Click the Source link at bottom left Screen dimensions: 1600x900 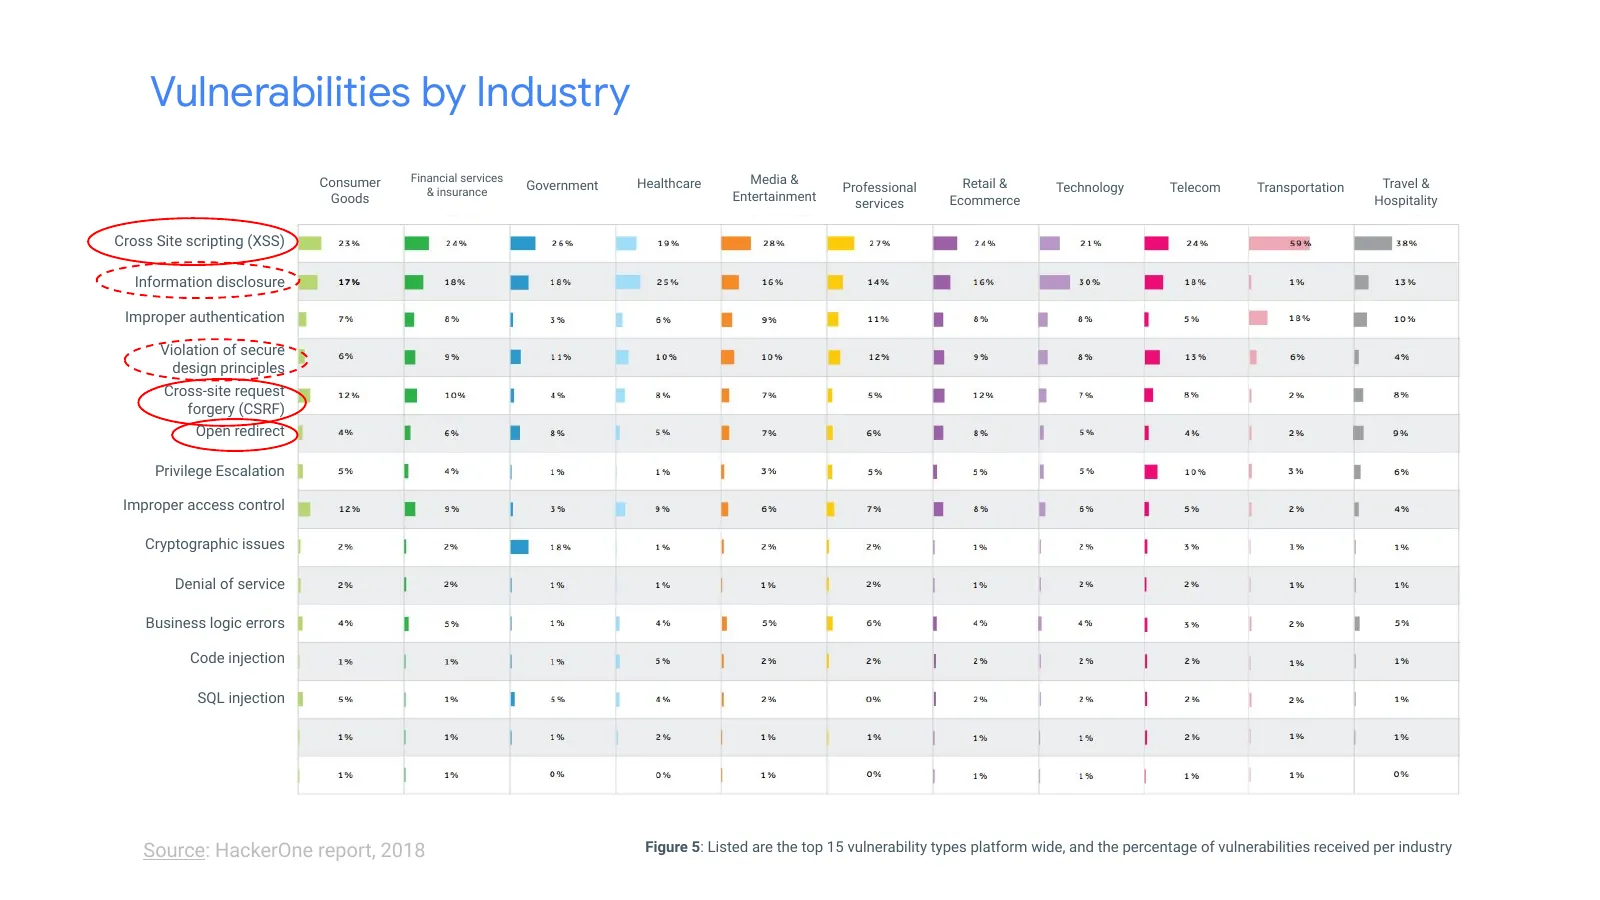tap(175, 850)
